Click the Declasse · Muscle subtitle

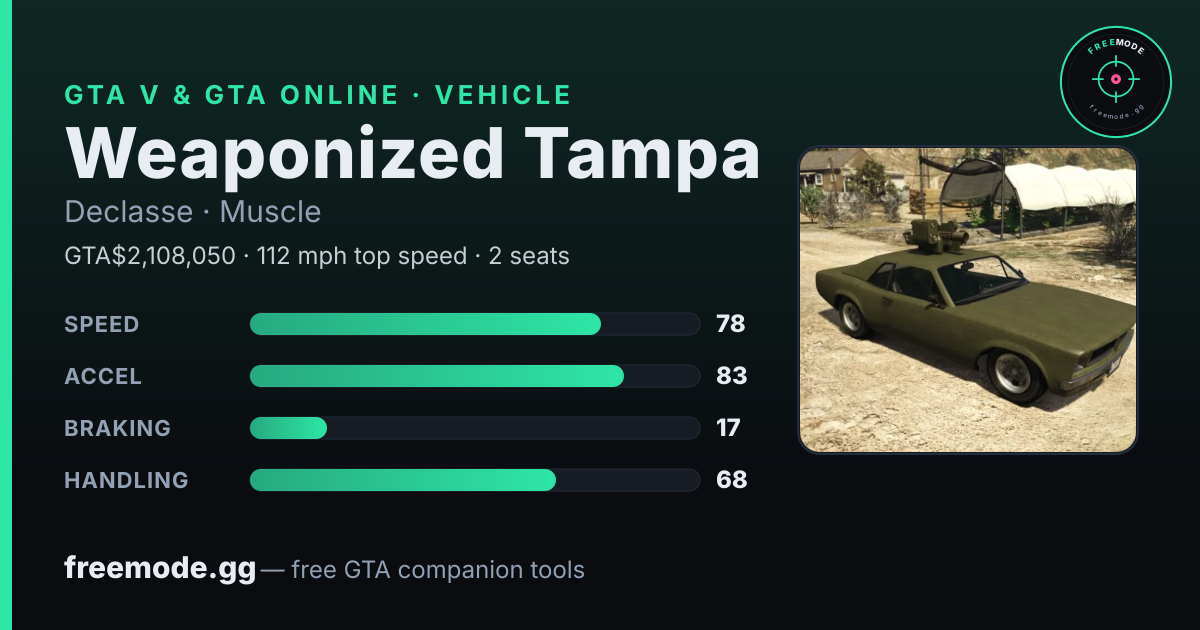(193, 212)
